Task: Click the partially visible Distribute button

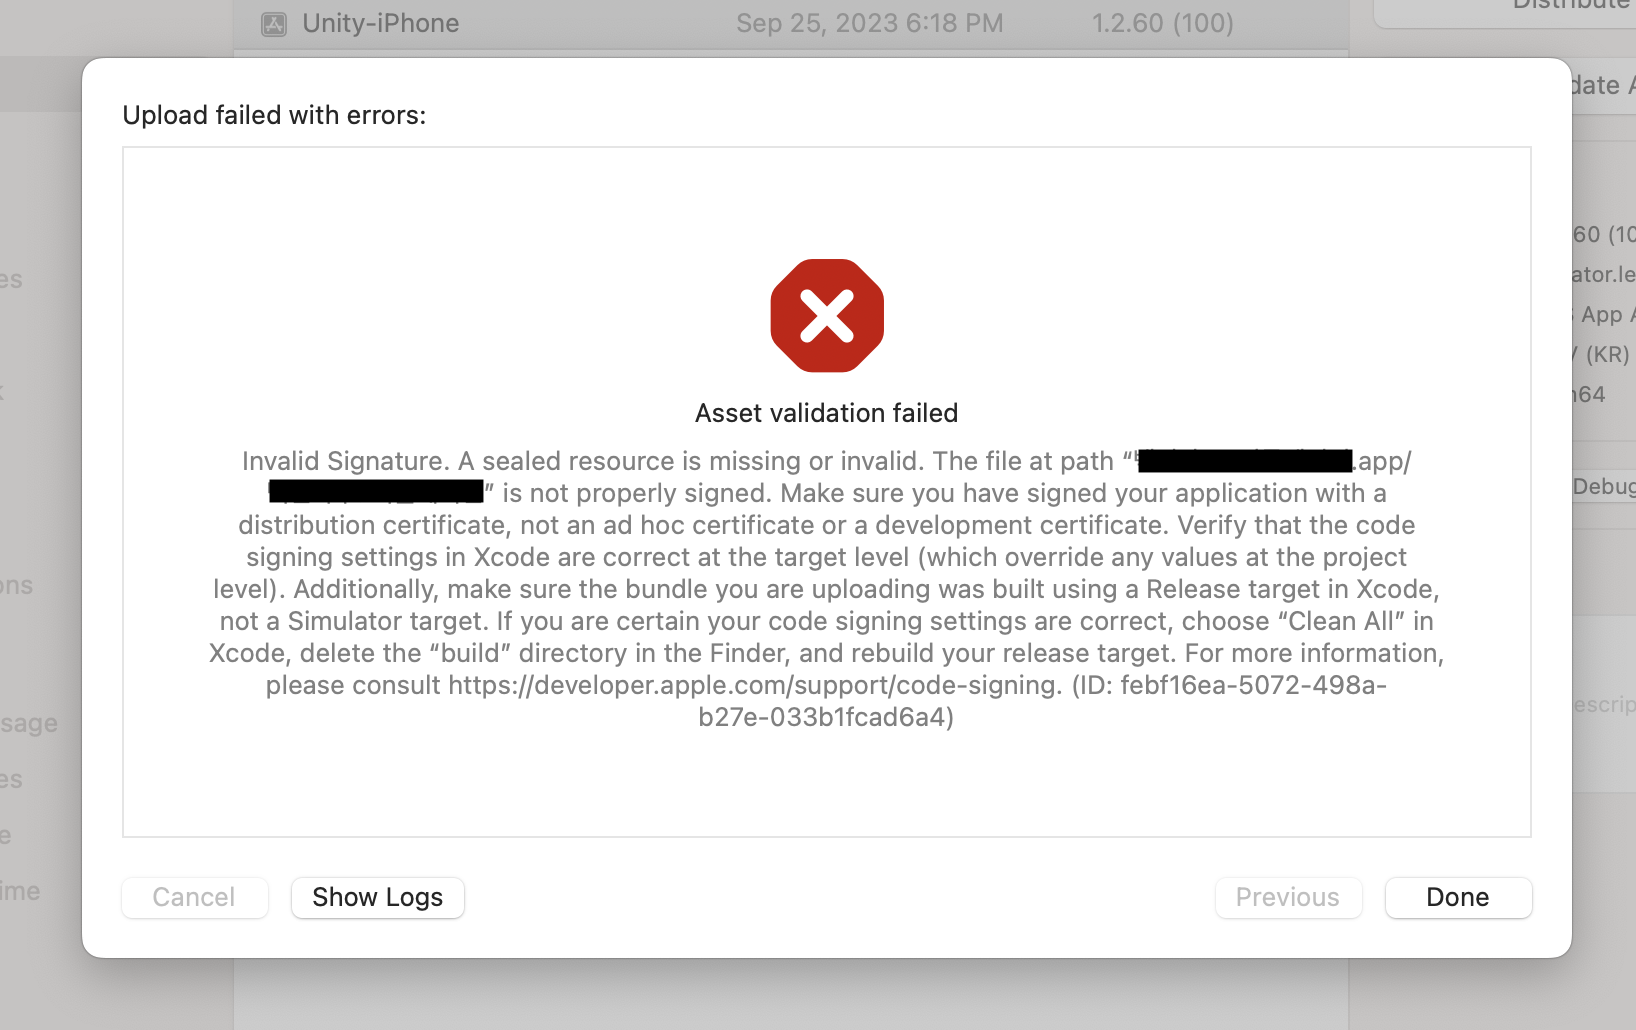Action: coord(1570,8)
